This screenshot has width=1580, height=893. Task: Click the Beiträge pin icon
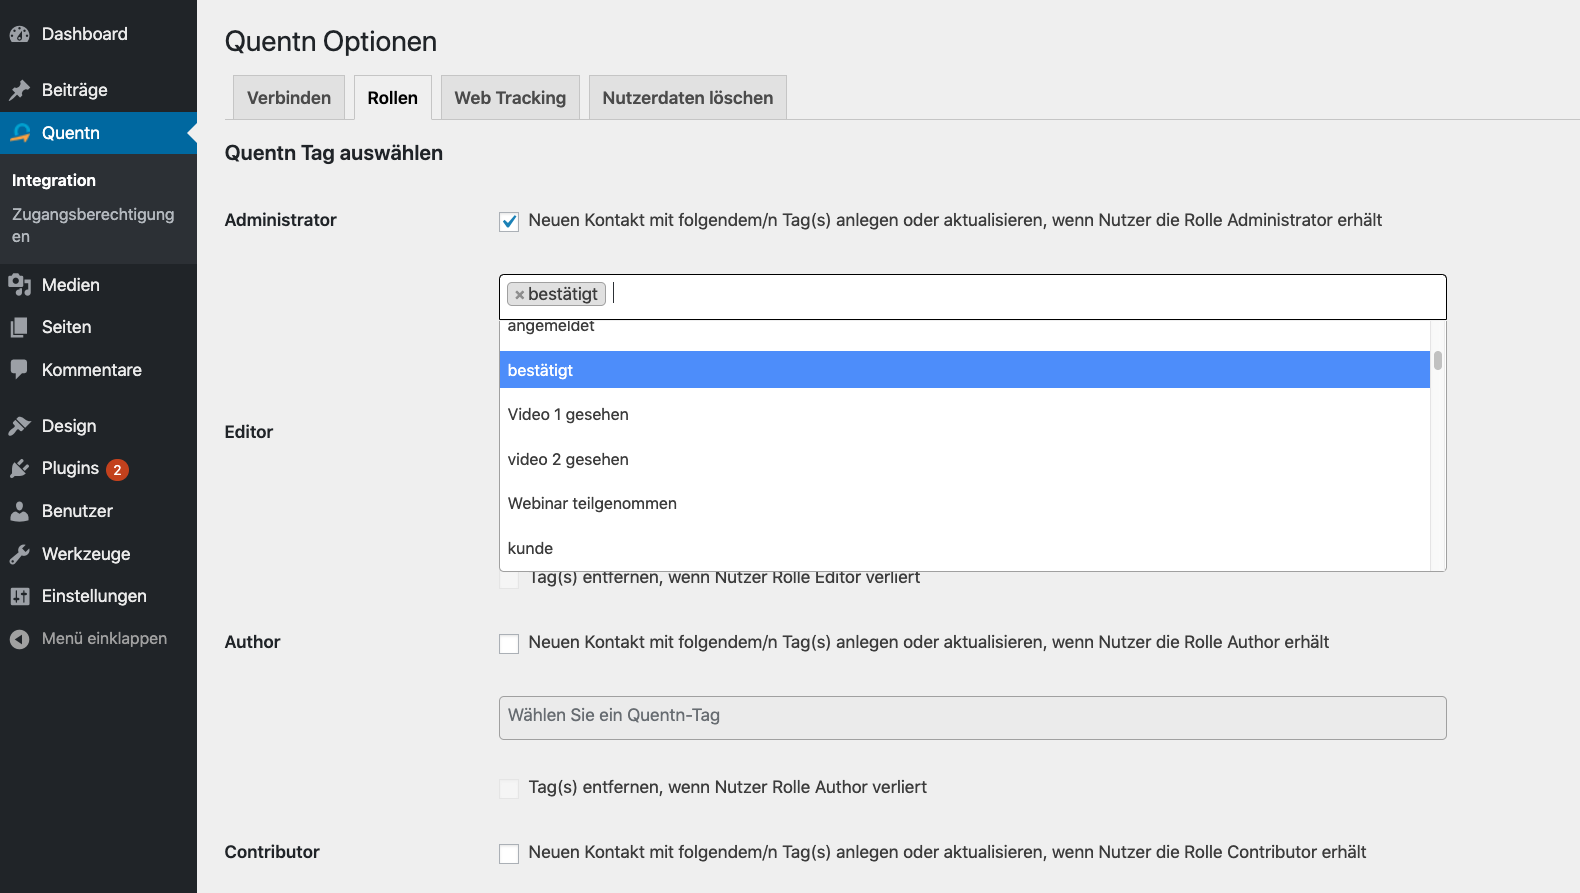pyautogui.click(x=19, y=90)
